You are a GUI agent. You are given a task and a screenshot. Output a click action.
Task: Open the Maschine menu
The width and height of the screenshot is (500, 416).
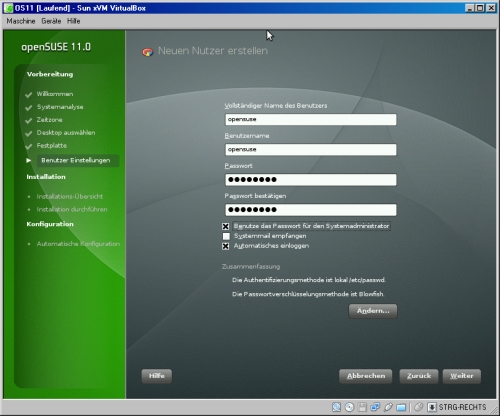[x=21, y=21]
